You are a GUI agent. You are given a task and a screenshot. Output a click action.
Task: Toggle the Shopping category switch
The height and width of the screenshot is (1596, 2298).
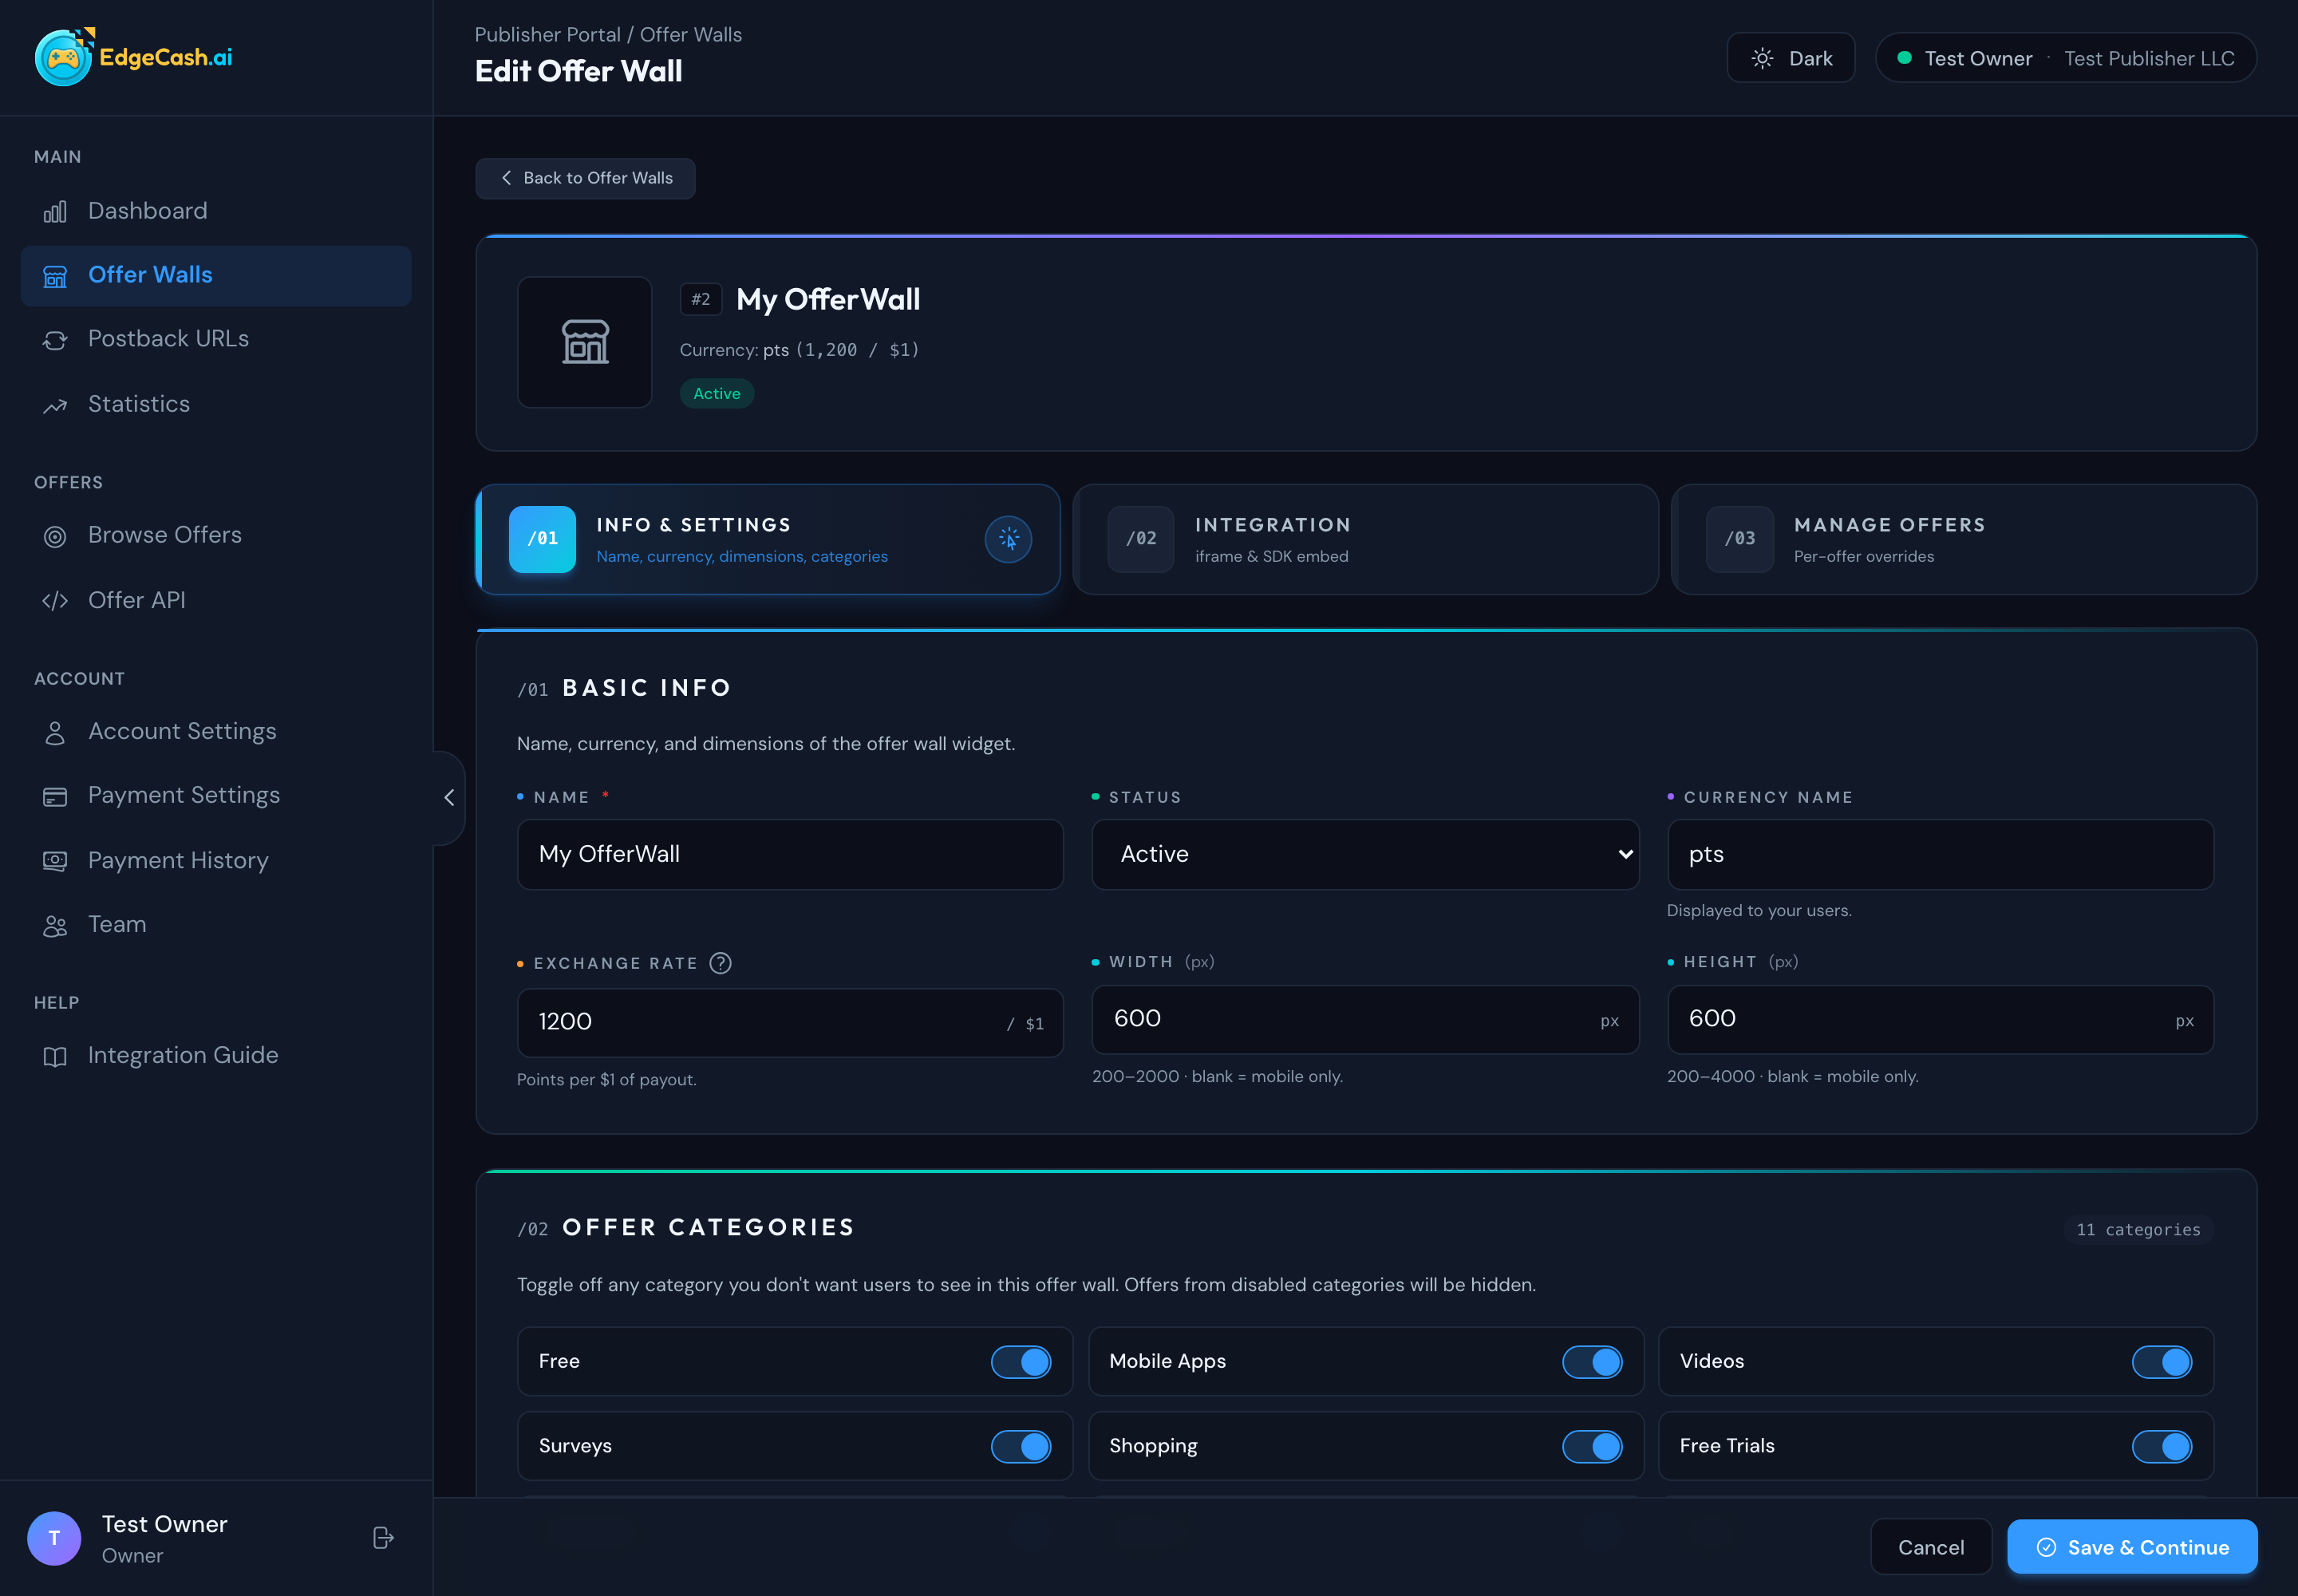[x=1592, y=1446]
